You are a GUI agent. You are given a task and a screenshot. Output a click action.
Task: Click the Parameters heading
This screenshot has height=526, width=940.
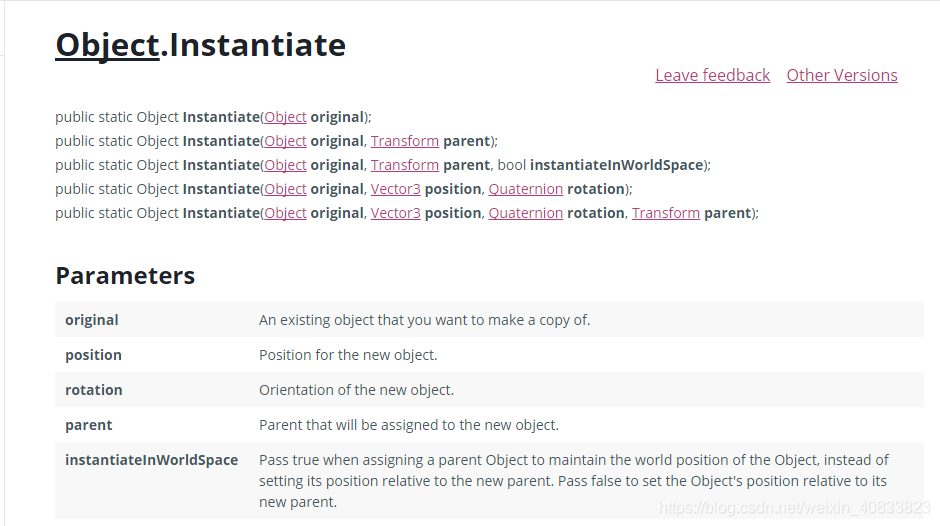pyautogui.click(x=125, y=276)
